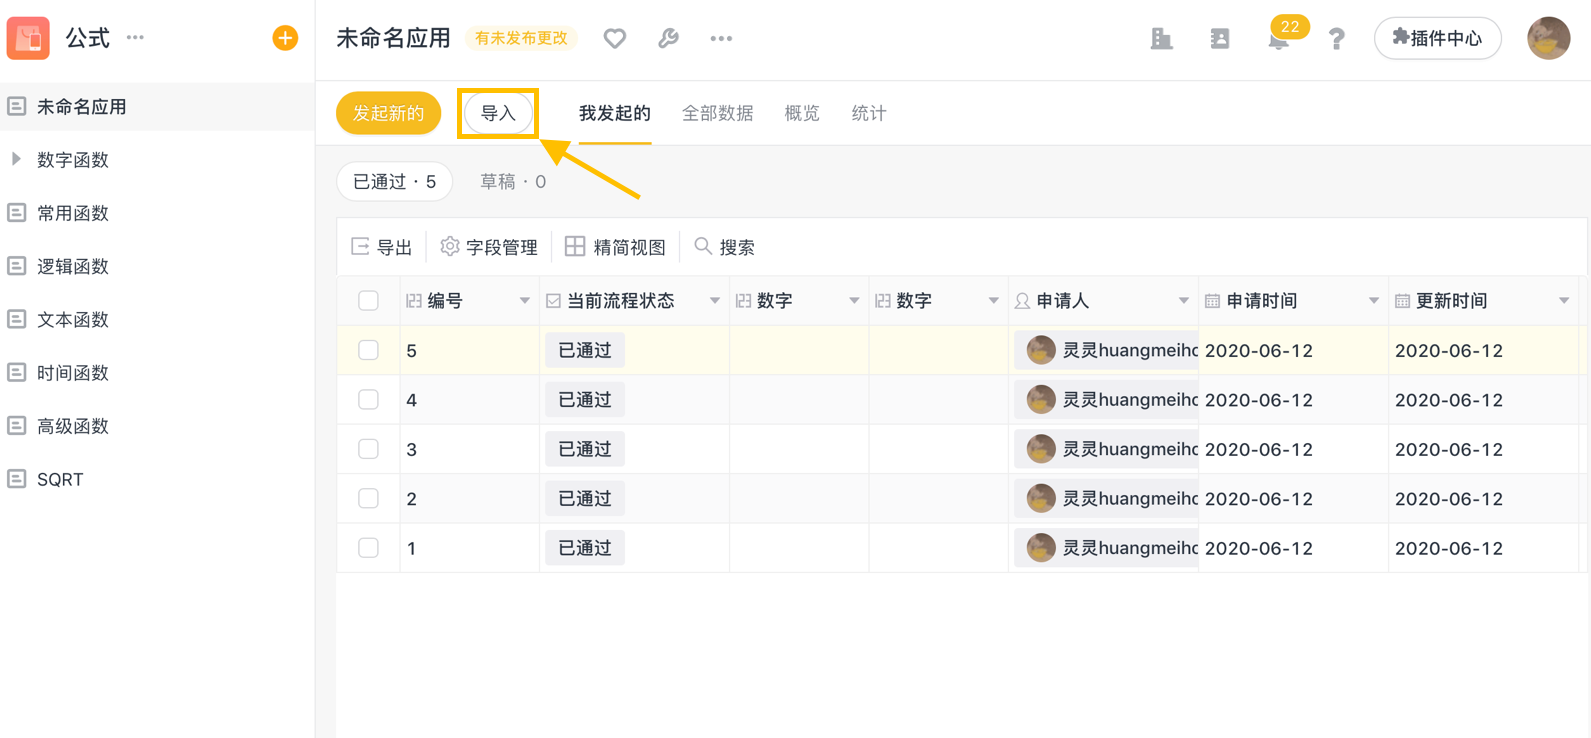Open the wrench settings icon
Screen dimensions: 1591x738
(668, 38)
